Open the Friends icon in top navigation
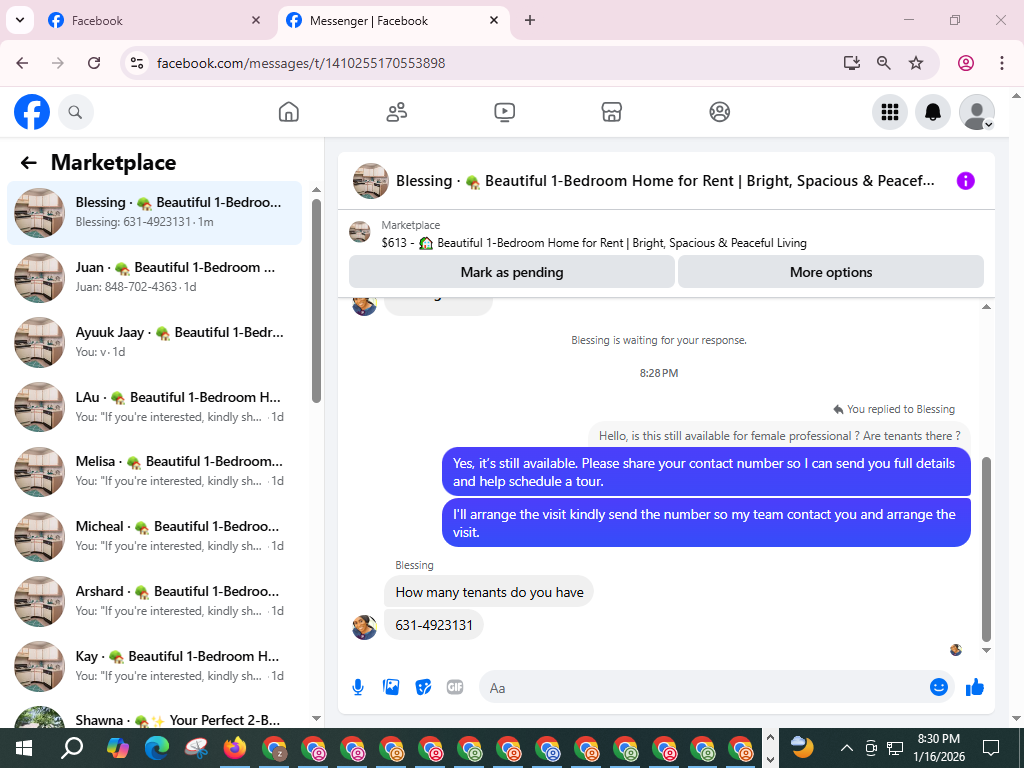This screenshot has height=768, width=1024. (396, 112)
